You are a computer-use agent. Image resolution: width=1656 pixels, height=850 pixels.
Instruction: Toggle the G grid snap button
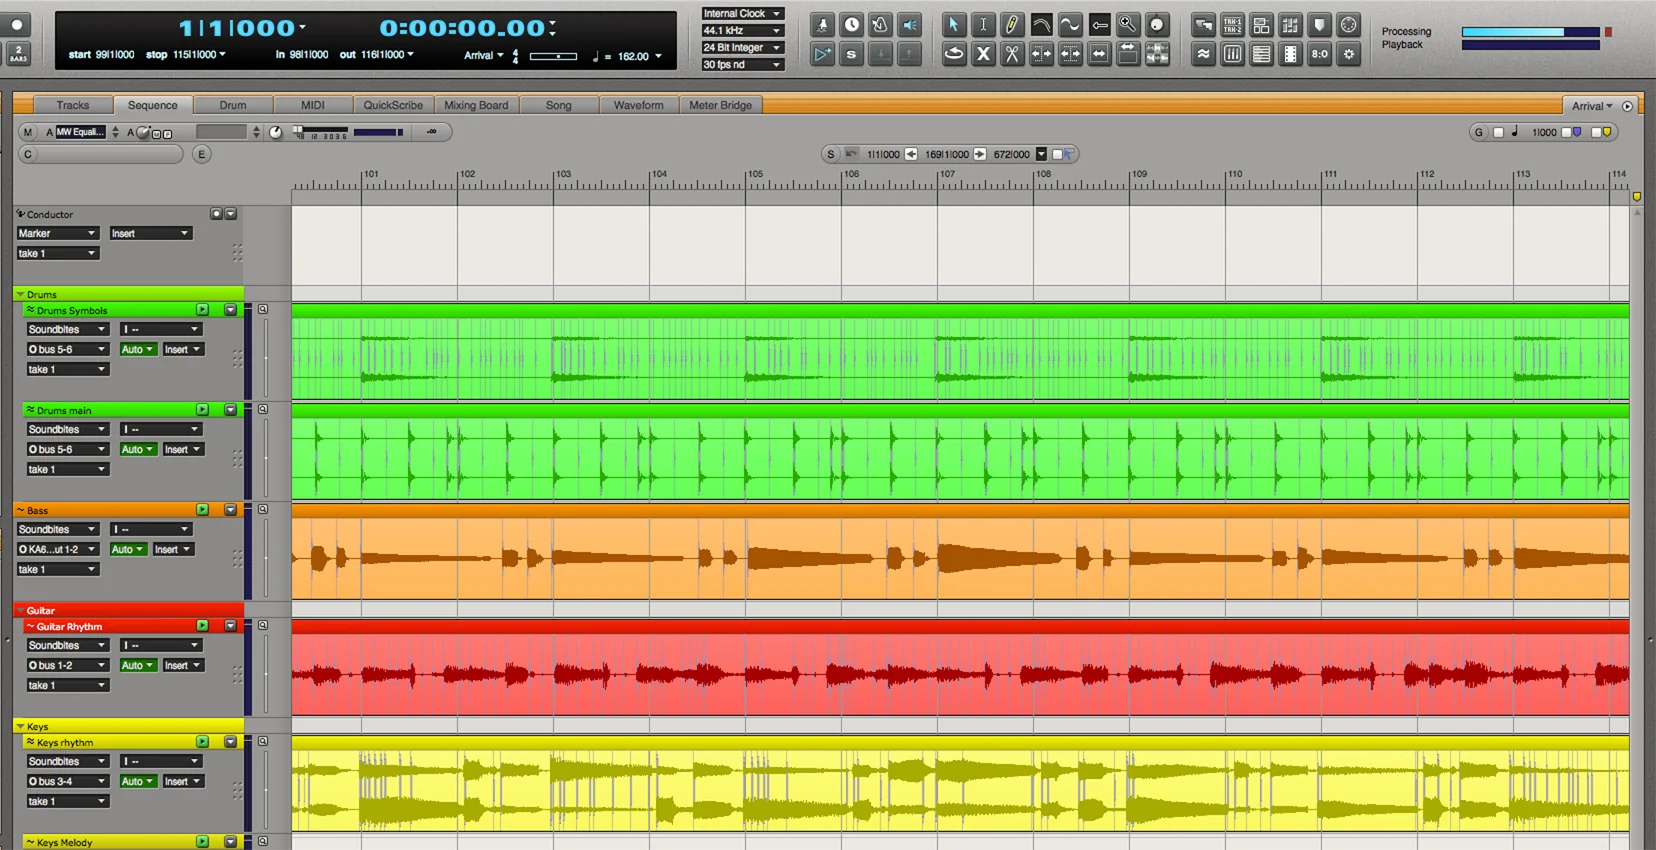tap(1479, 132)
